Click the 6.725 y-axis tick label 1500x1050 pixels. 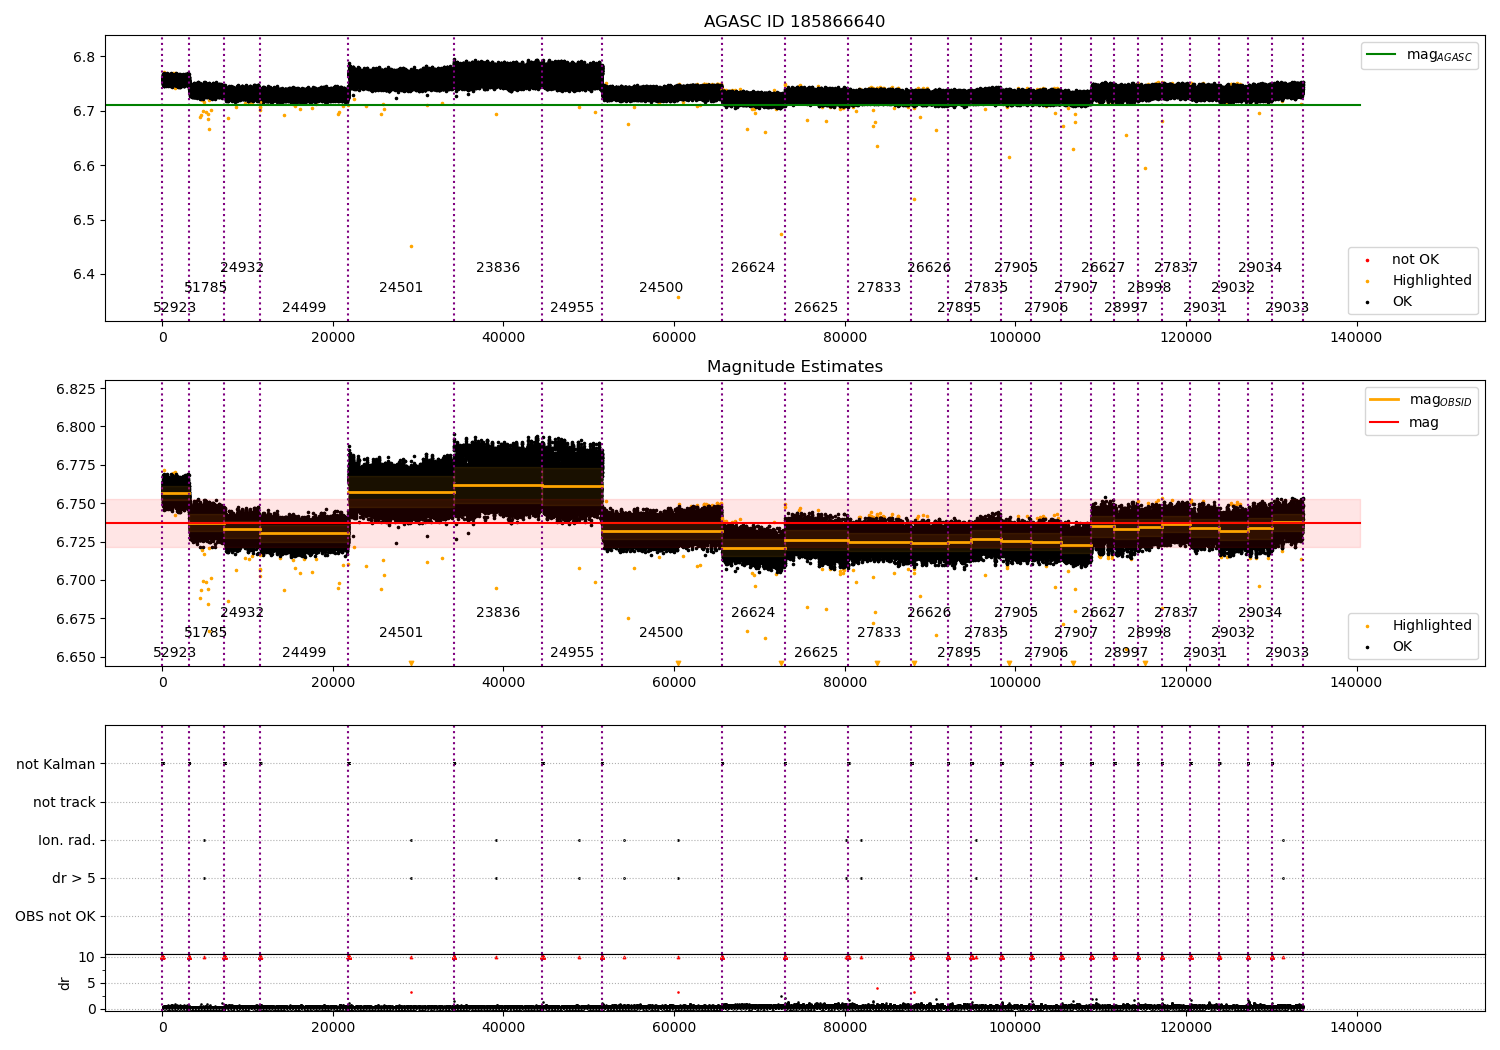click(x=76, y=542)
